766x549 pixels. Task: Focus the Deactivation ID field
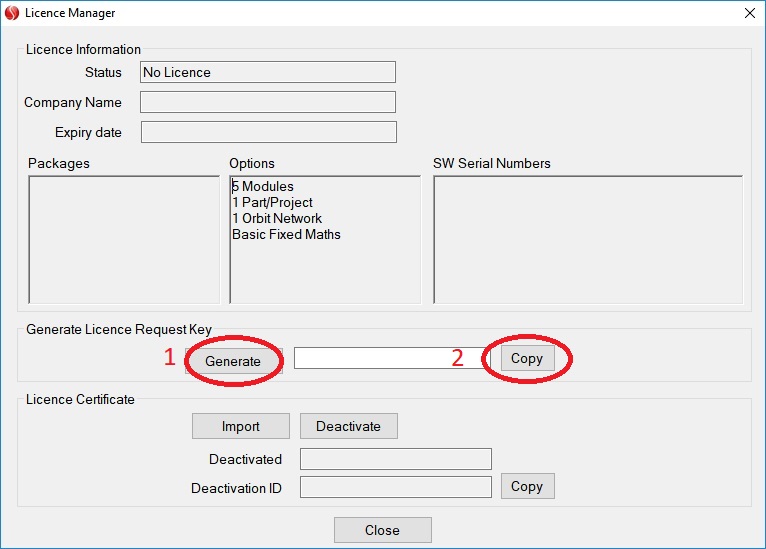click(396, 487)
